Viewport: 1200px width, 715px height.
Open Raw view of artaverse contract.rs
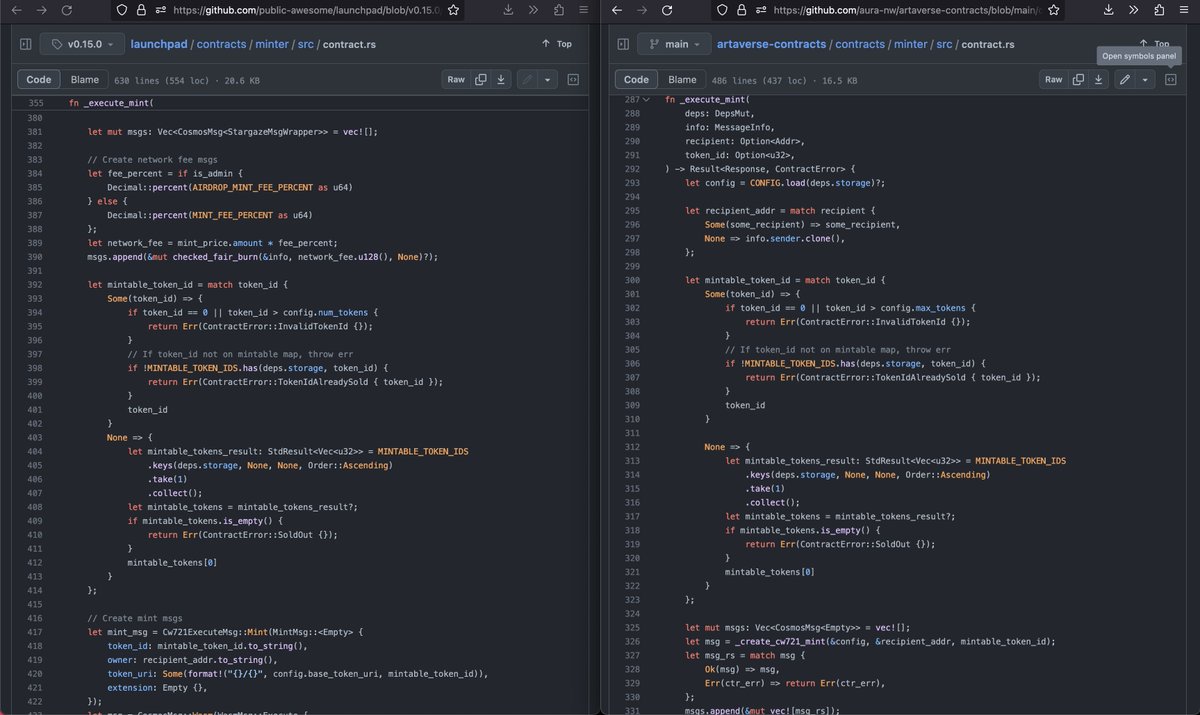[1054, 79]
